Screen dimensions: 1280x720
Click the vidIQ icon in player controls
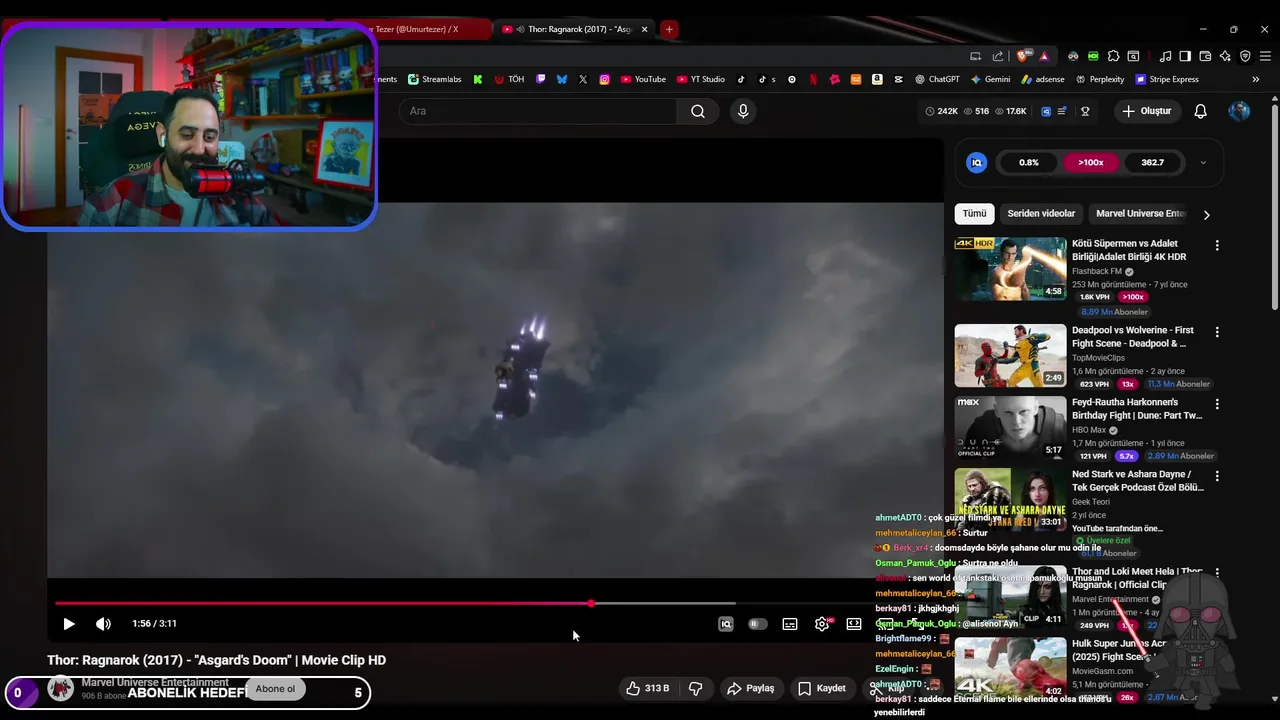tap(726, 624)
